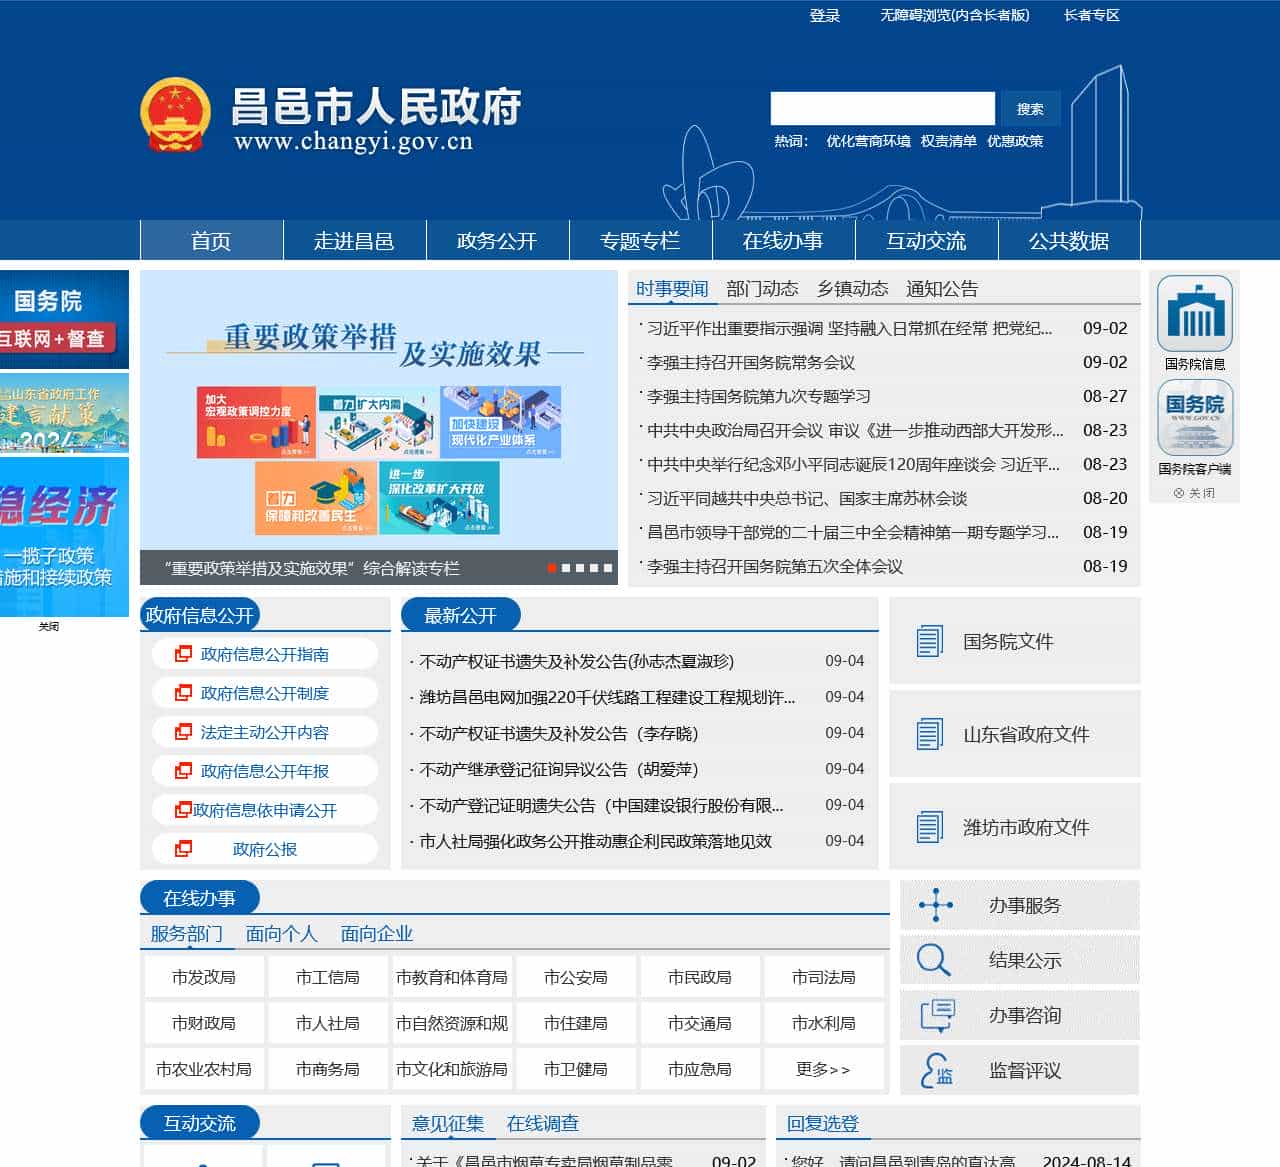Click the 办事咨询 chat bubble icon
This screenshot has height=1167, width=1280.
937,1014
